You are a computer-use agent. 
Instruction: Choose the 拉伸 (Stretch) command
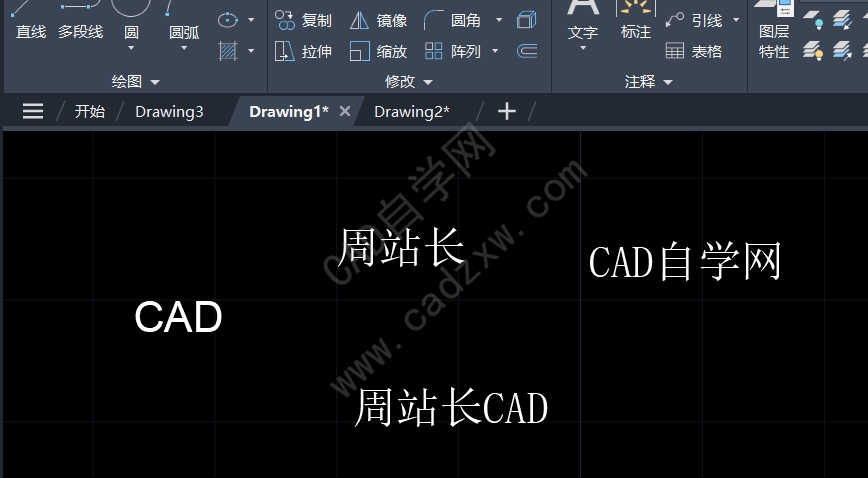pyautogui.click(x=303, y=52)
